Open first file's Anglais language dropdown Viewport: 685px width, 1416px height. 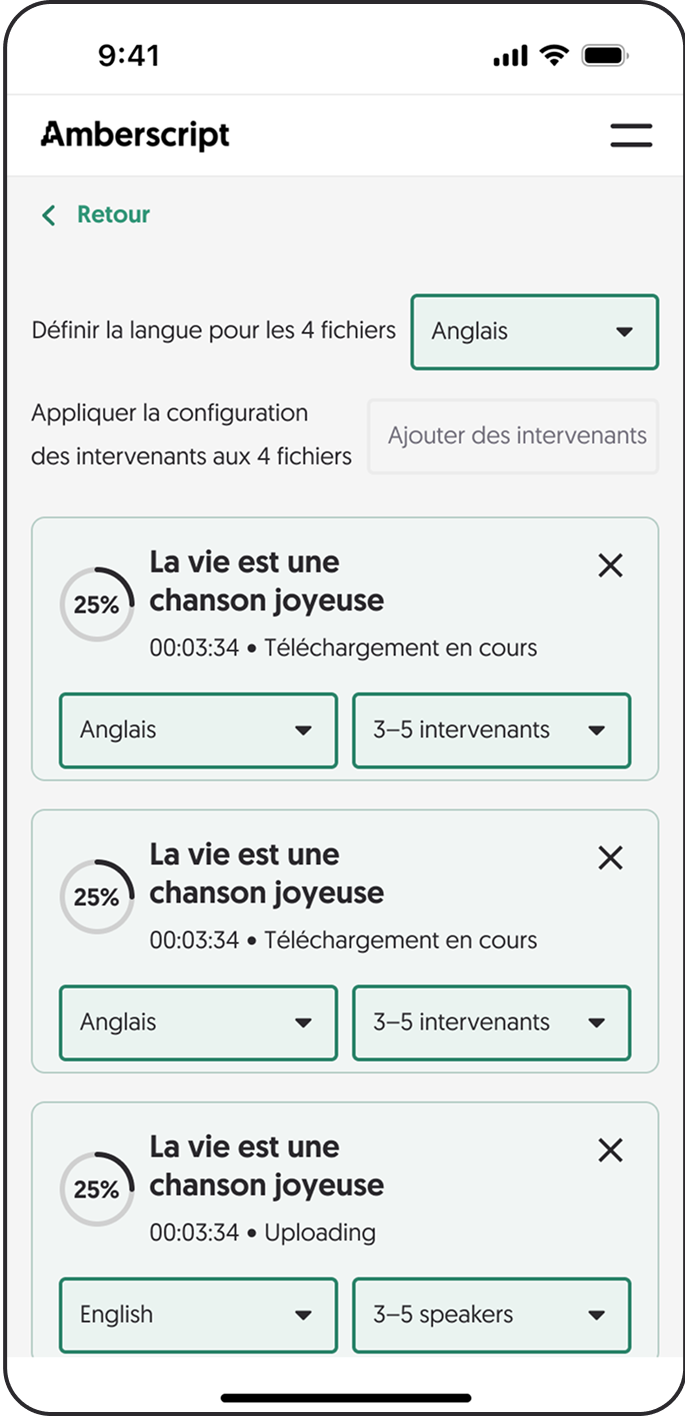198,731
